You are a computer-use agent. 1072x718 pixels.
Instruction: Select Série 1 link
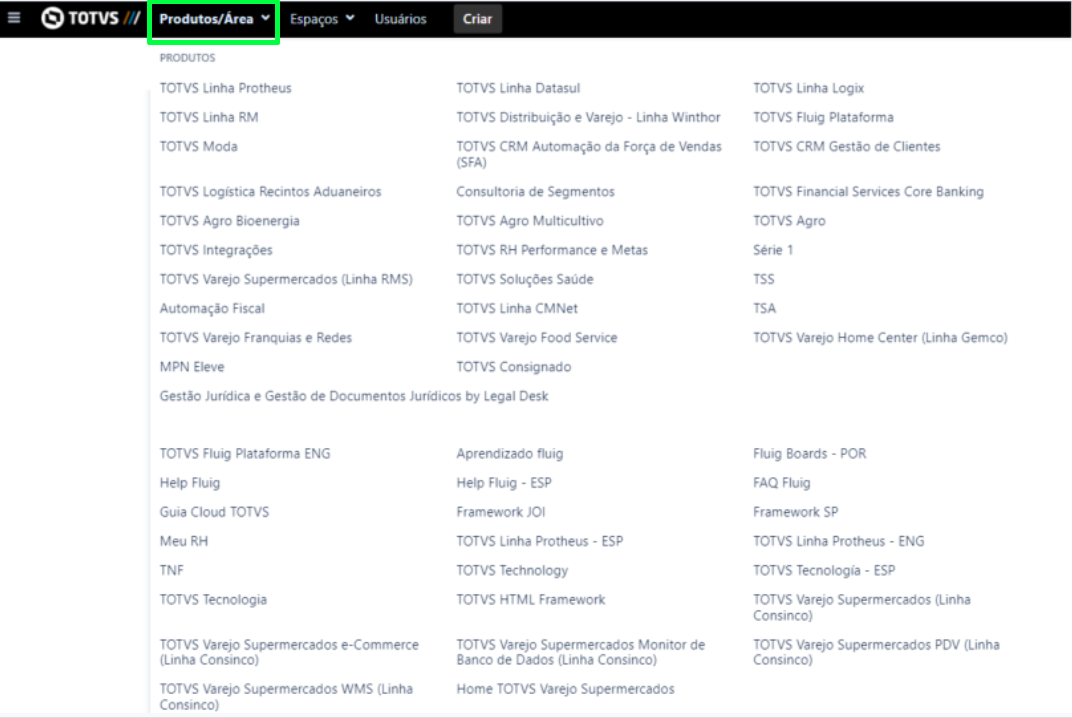pyautogui.click(x=773, y=250)
